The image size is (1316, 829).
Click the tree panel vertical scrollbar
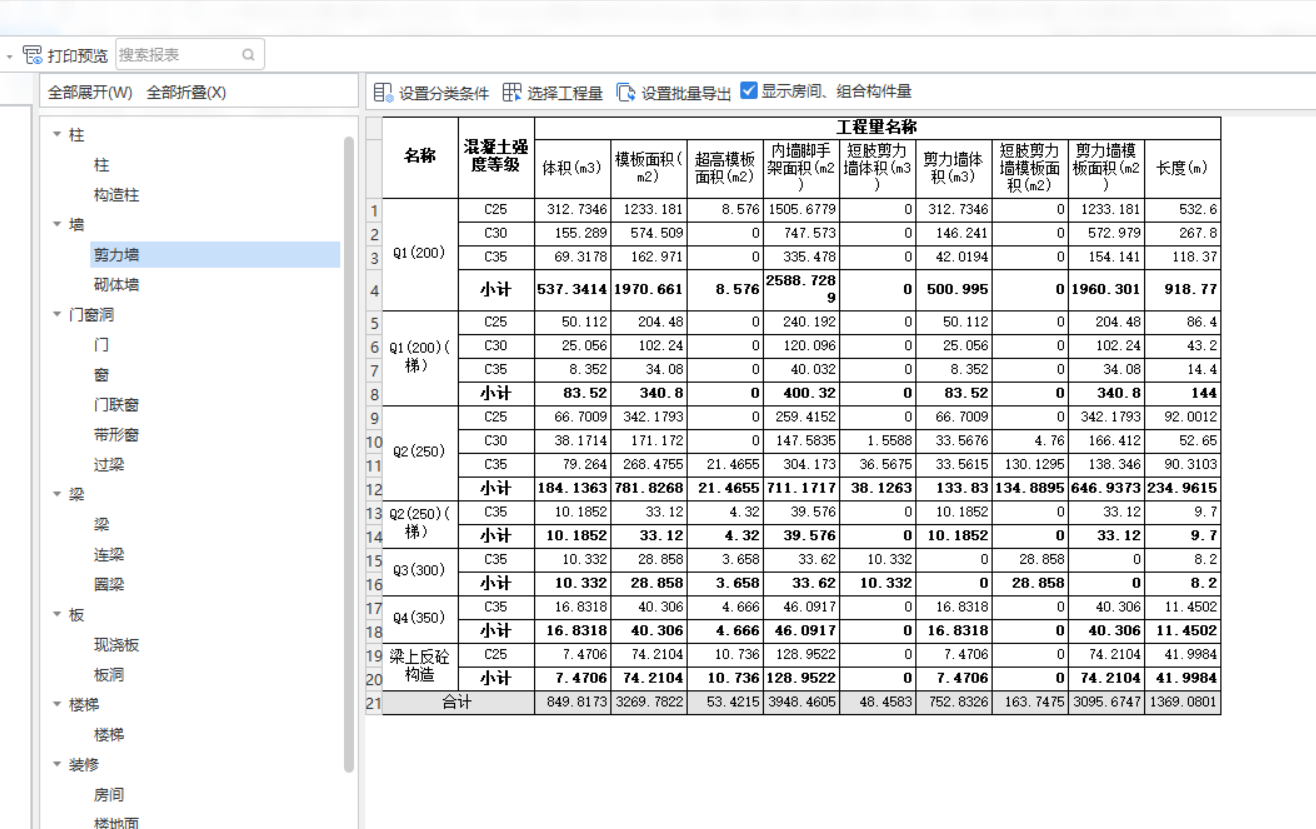(x=349, y=455)
